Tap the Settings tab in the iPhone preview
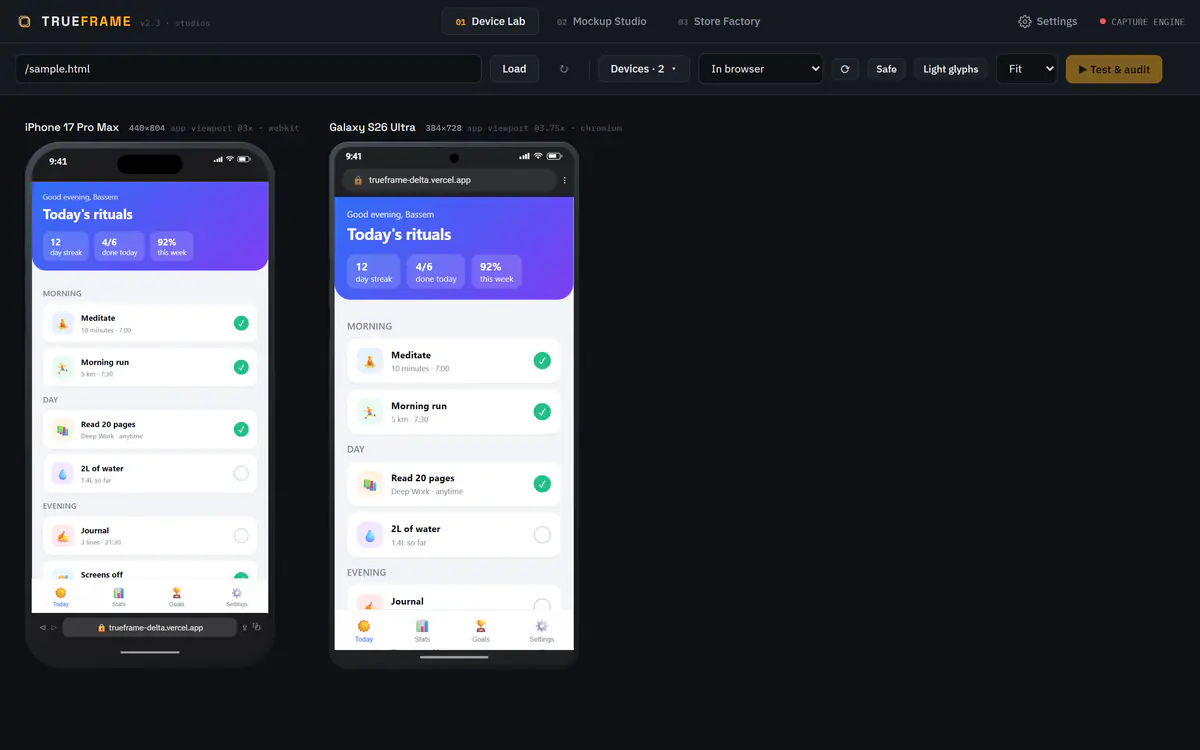The image size is (1200, 750). coord(237,597)
